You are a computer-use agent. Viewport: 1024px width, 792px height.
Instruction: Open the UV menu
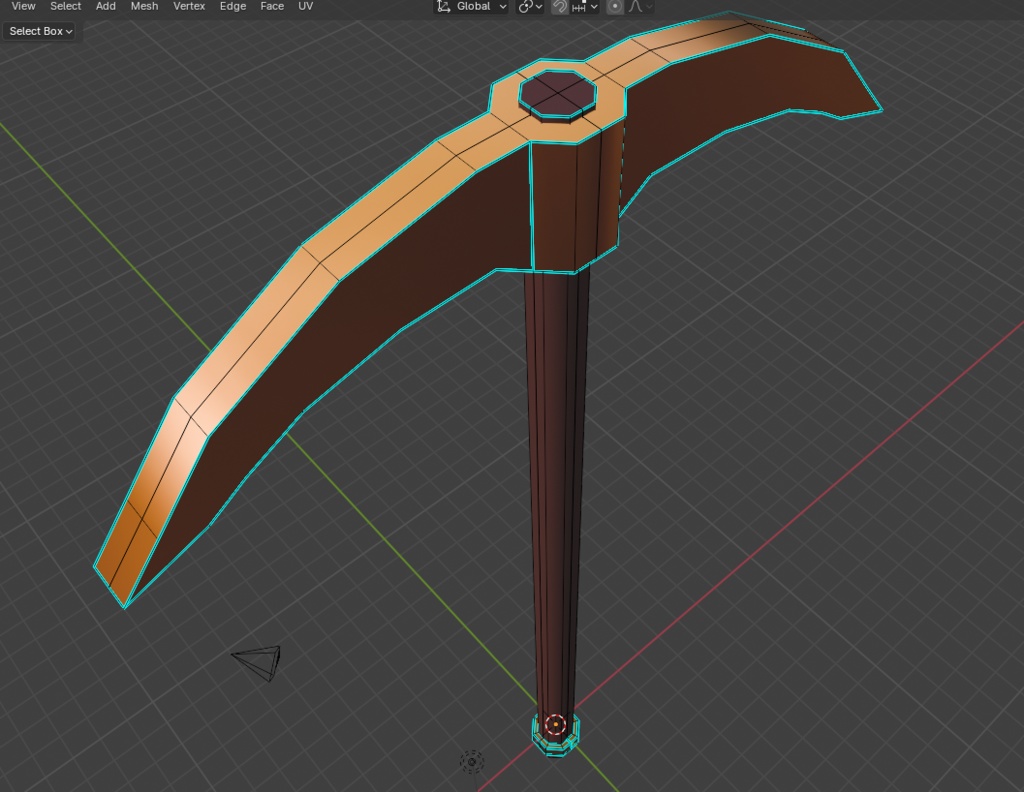click(x=305, y=6)
